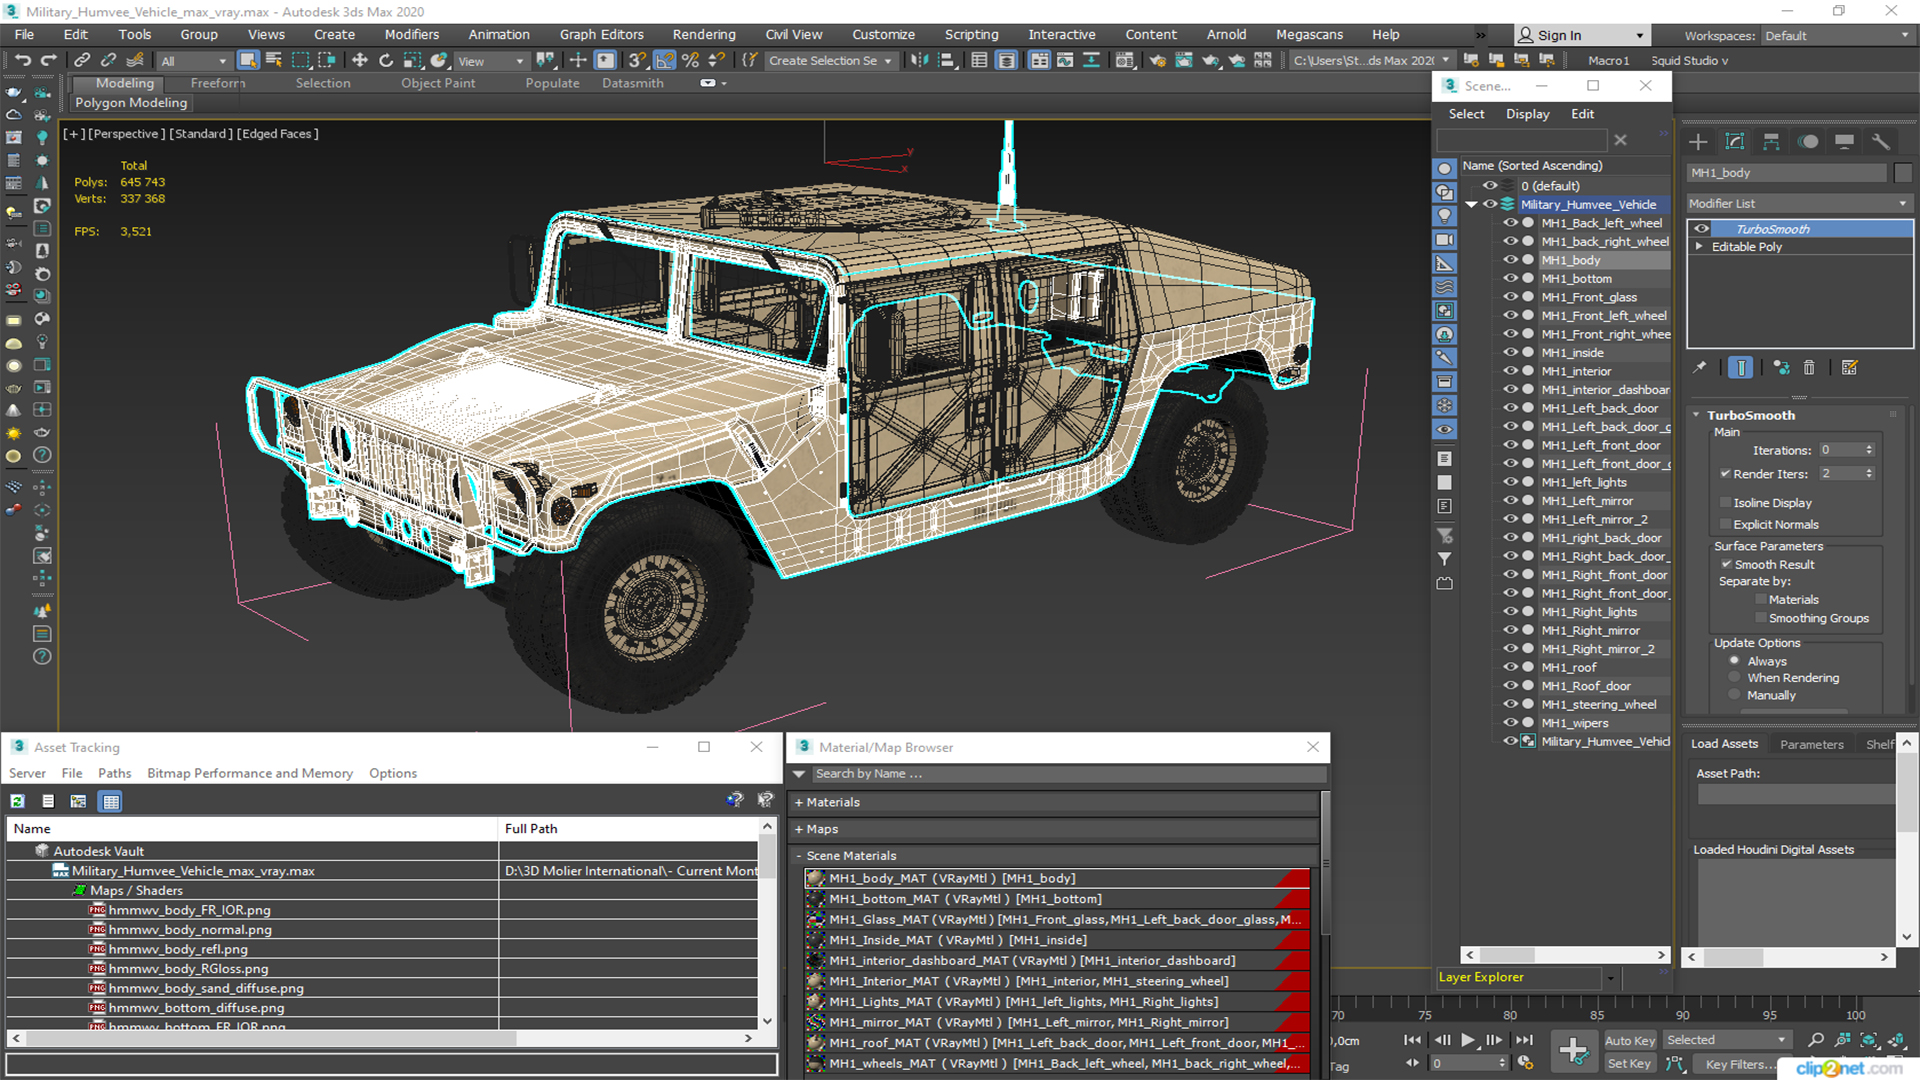Open the Utilities wrench panel tab

click(1881, 142)
